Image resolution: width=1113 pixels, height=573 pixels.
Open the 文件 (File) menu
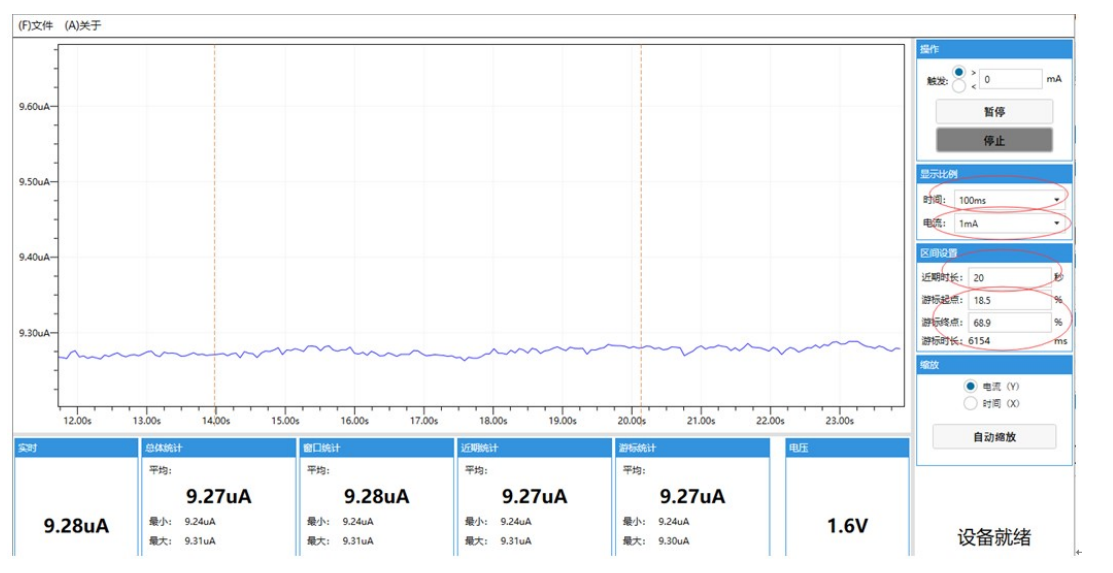[36, 25]
